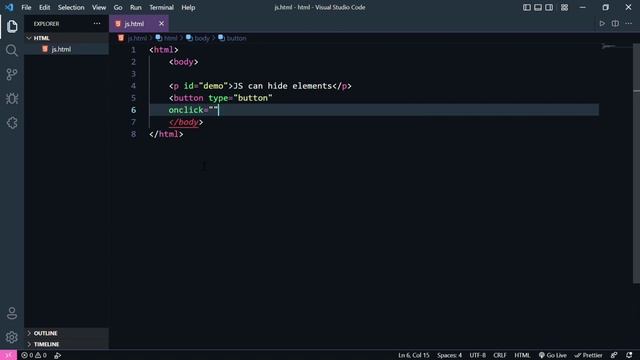Close the js.html editor tab

coord(161,24)
